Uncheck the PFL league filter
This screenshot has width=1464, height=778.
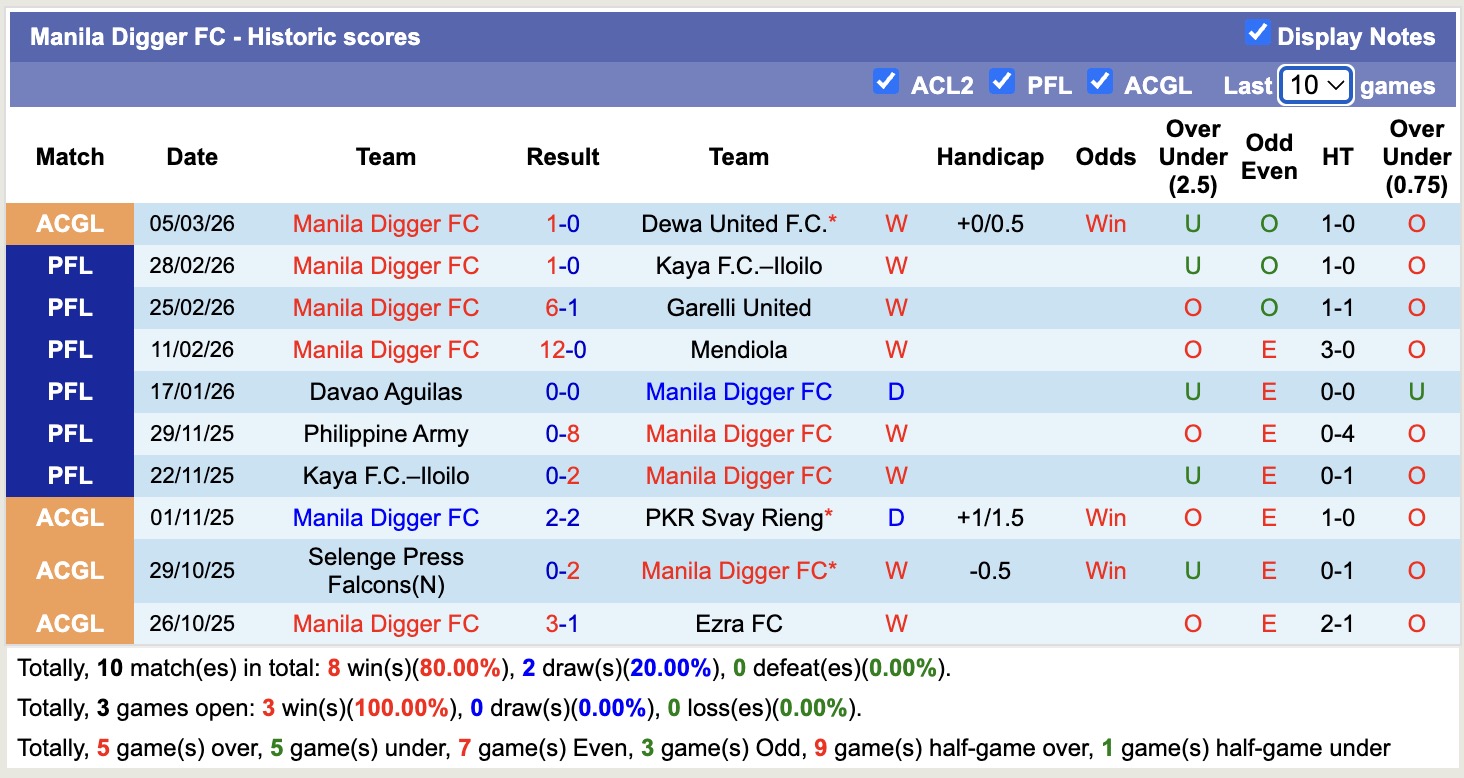(1001, 82)
